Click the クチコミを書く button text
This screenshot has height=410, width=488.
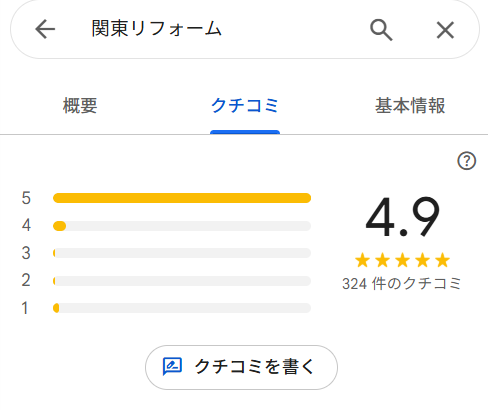pyautogui.click(x=254, y=367)
